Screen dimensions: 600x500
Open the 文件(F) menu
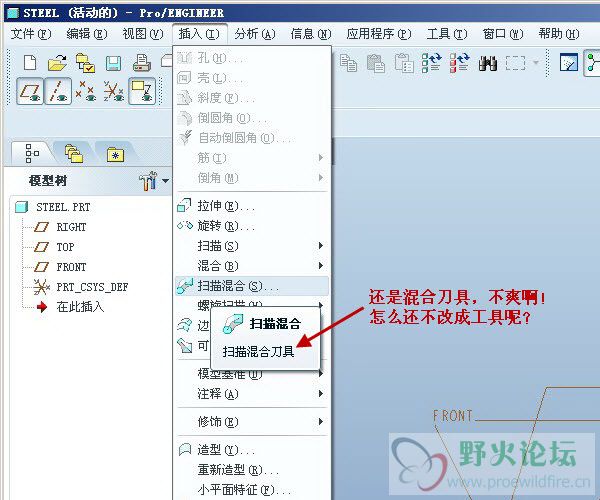(31, 34)
